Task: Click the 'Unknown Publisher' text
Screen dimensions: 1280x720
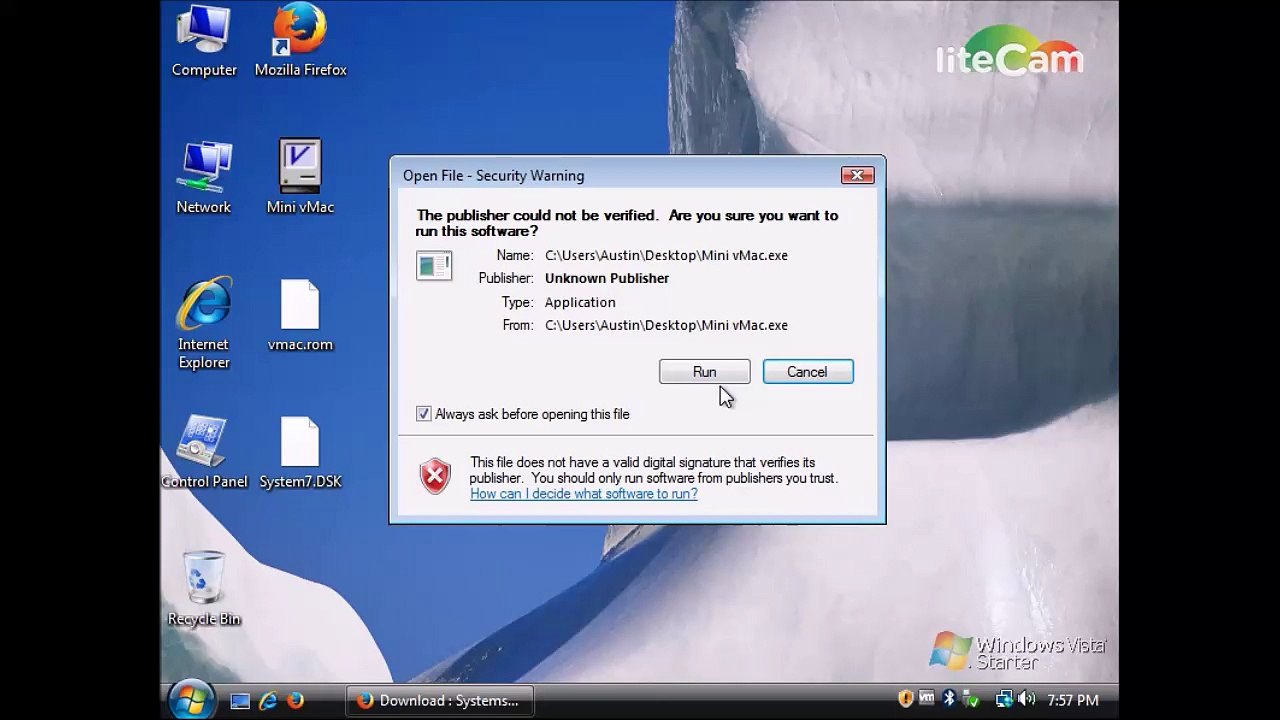Action: (607, 278)
